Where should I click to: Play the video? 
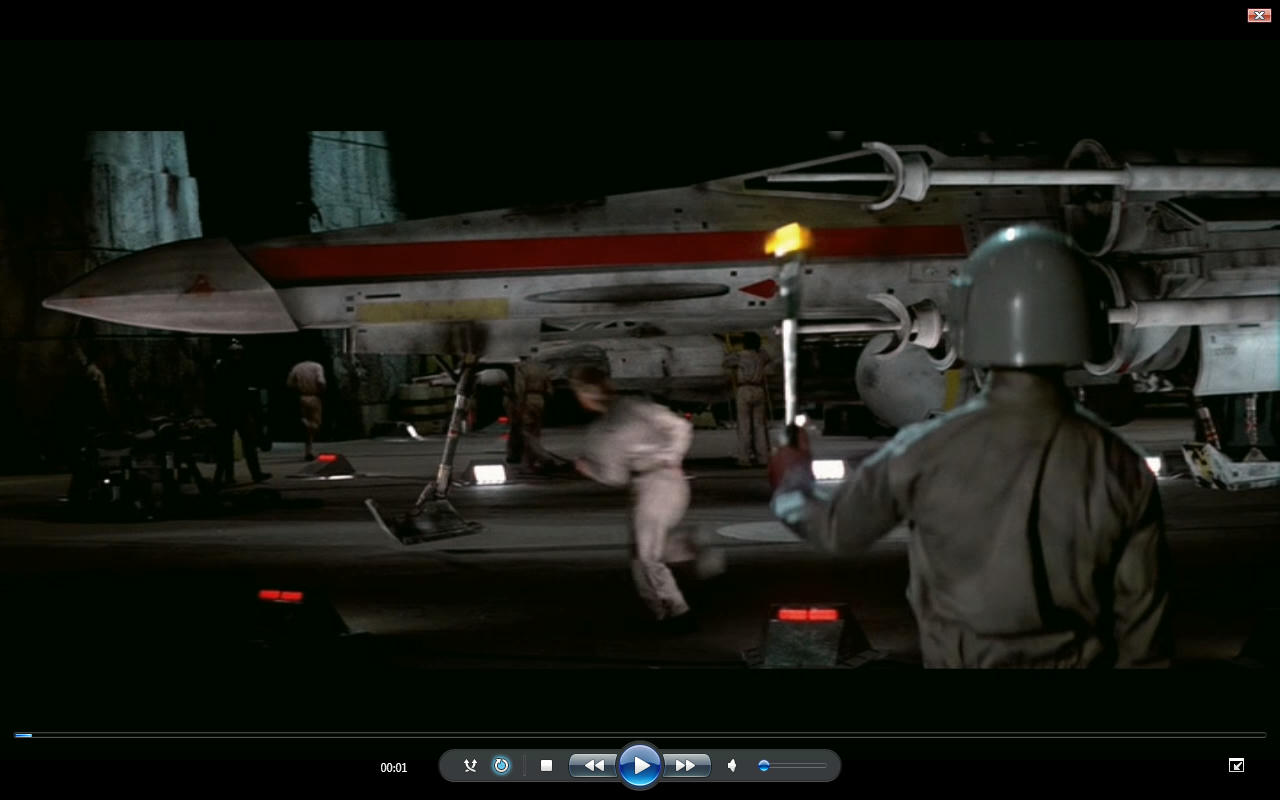(x=640, y=766)
